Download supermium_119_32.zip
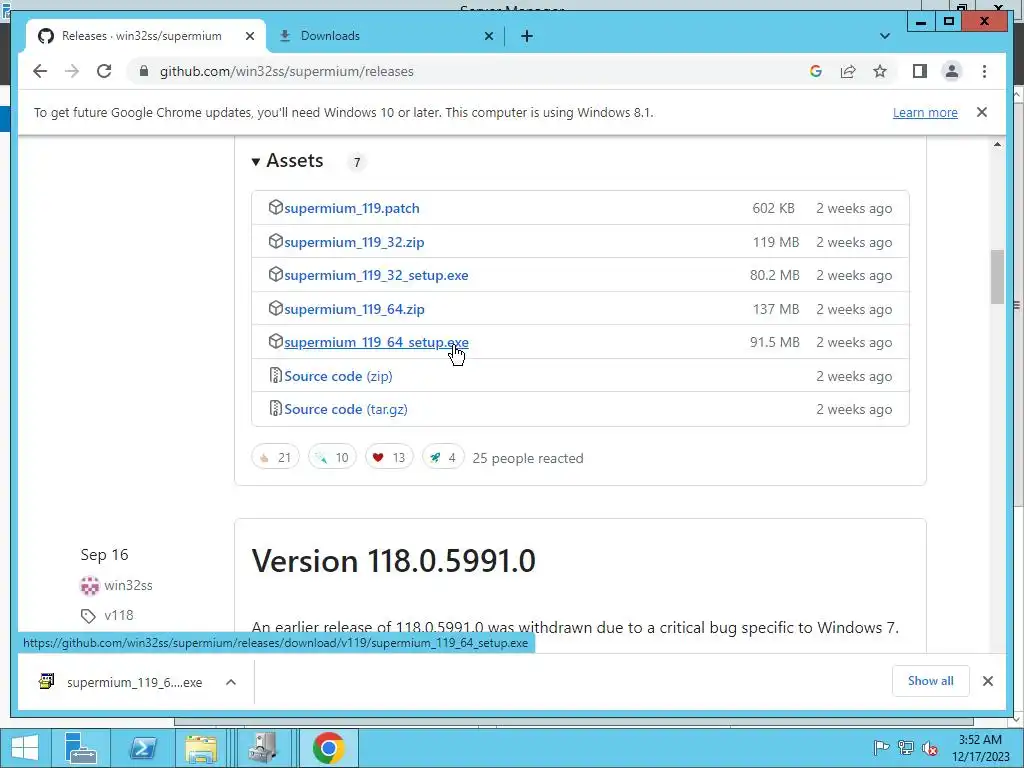 354,242
